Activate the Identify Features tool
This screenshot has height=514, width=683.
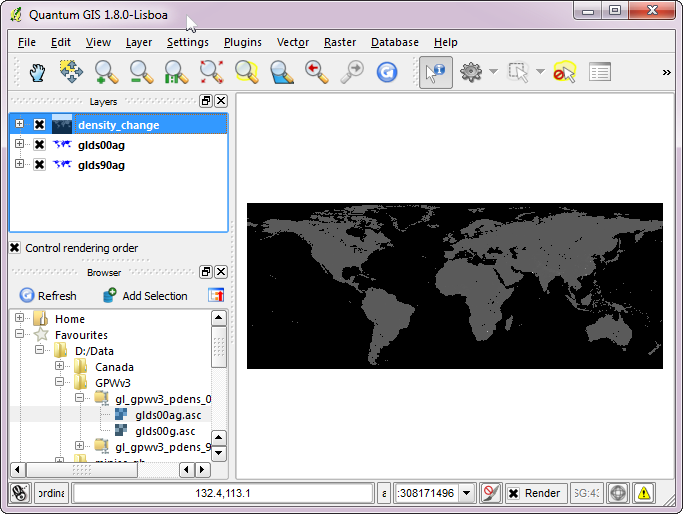pos(436,72)
